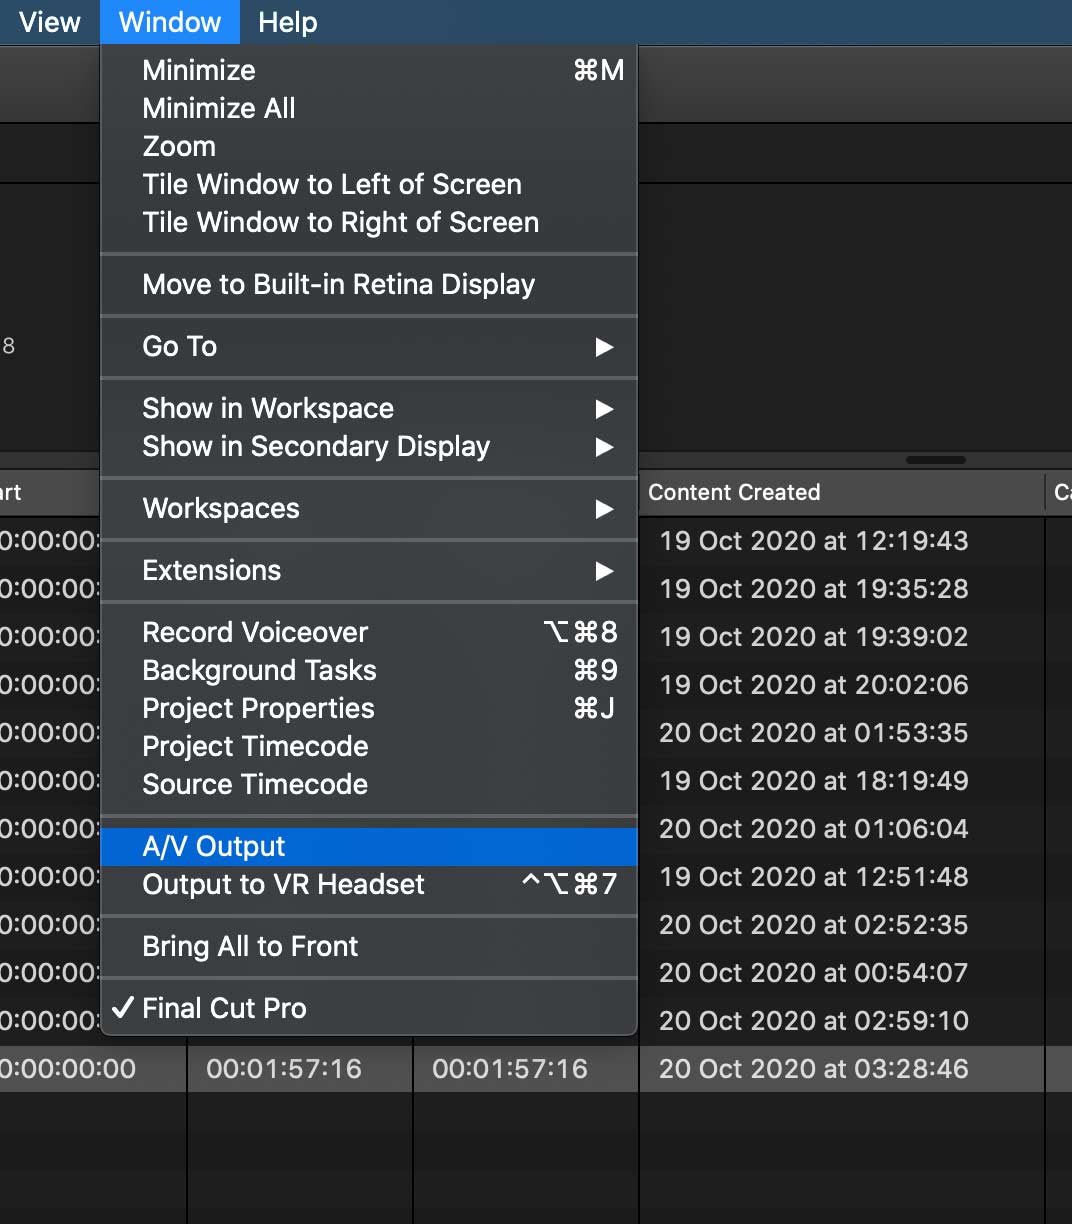The height and width of the screenshot is (1224, 1072).
Task: Select row created 20 Oct 2020 at 01:53:35
Action: [814, 733]
